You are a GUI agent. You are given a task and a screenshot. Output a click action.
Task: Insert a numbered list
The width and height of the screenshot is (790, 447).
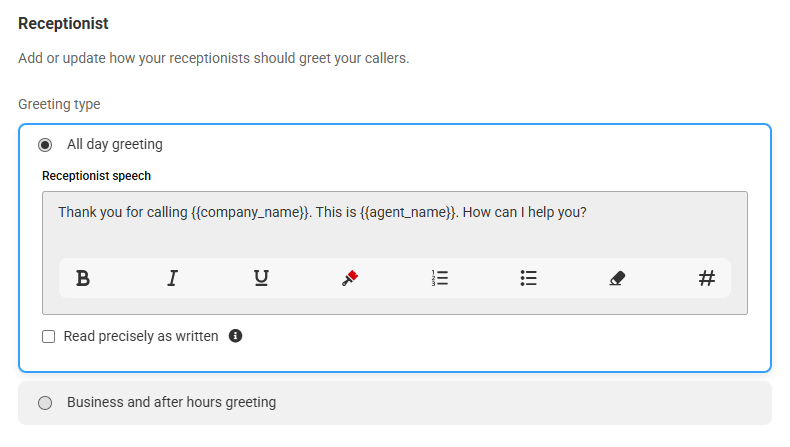click(x=440, y=278)
